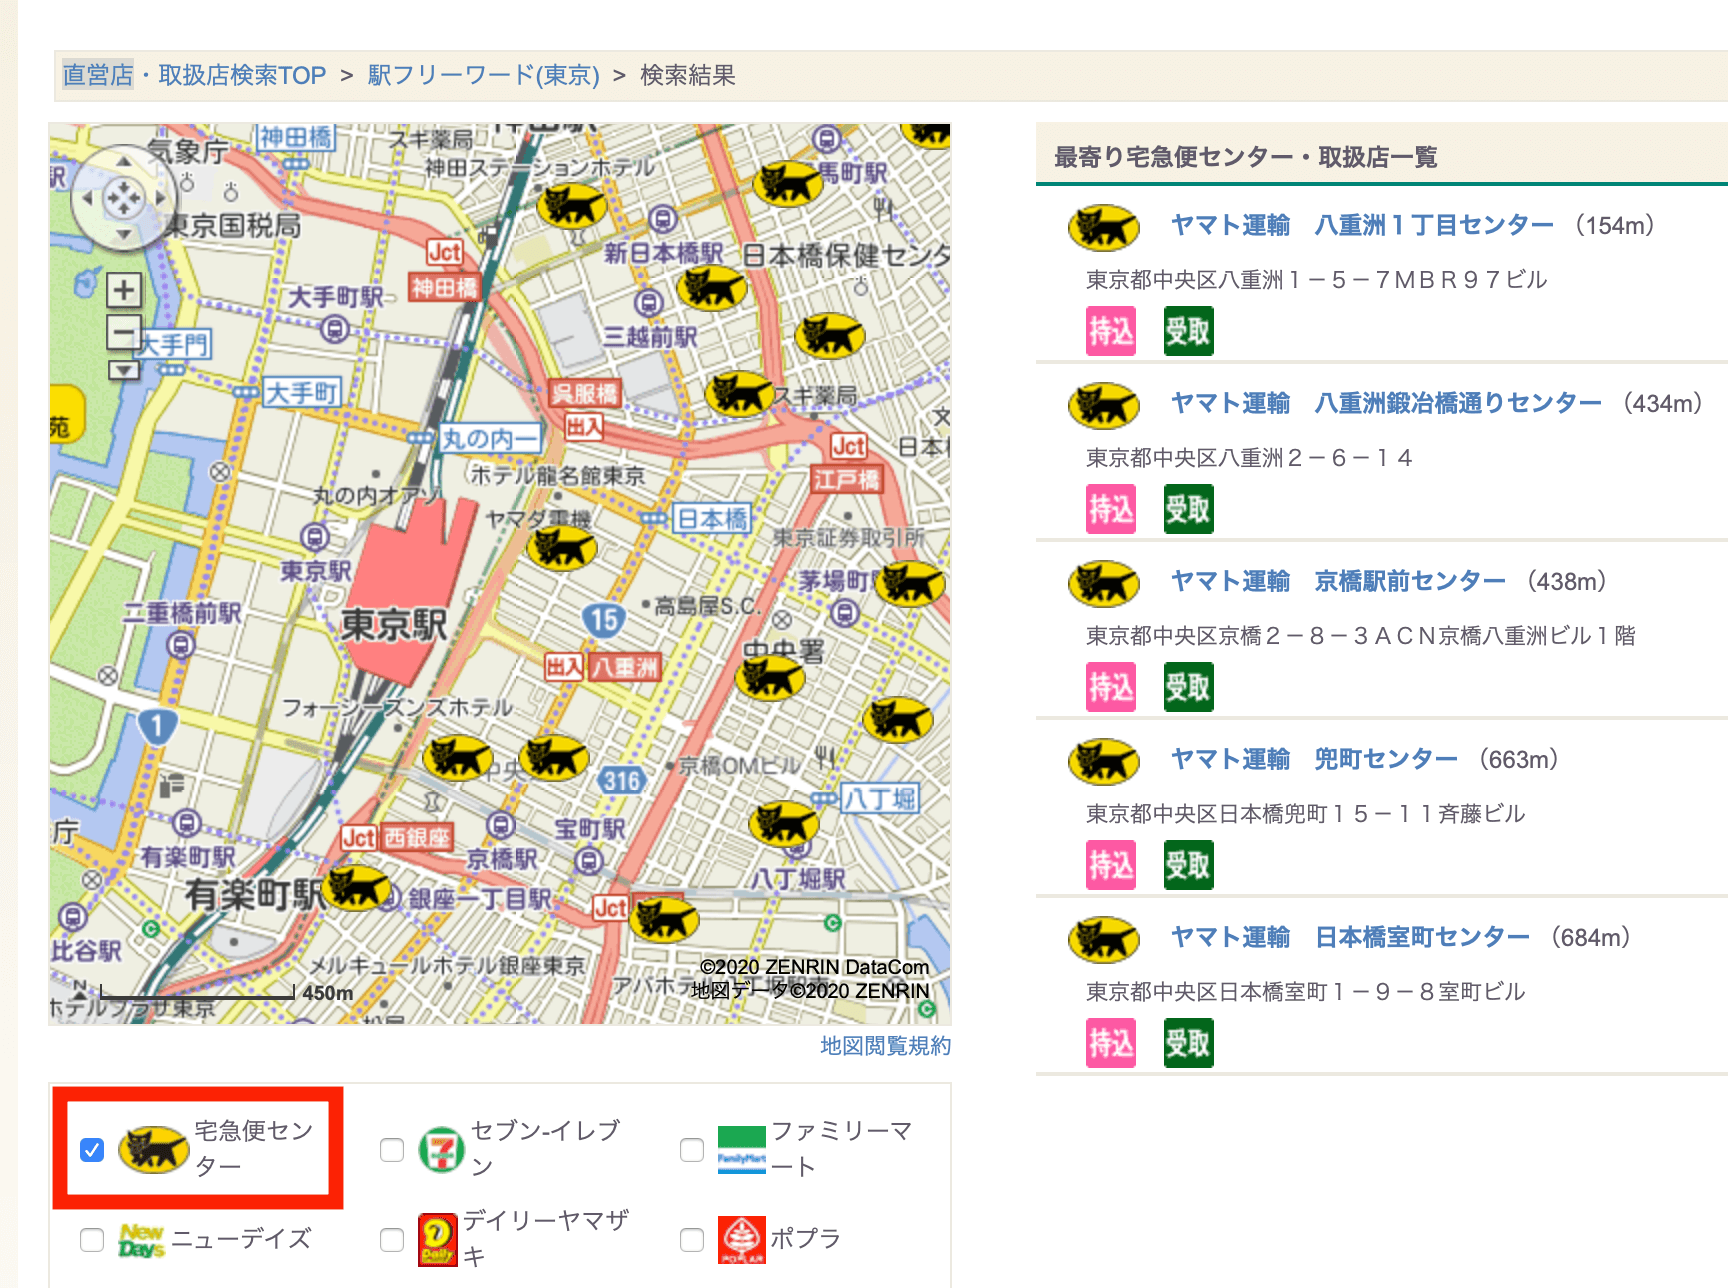Click the 受取 icon for 京橋駅前センター

(x=1188, y=687)
